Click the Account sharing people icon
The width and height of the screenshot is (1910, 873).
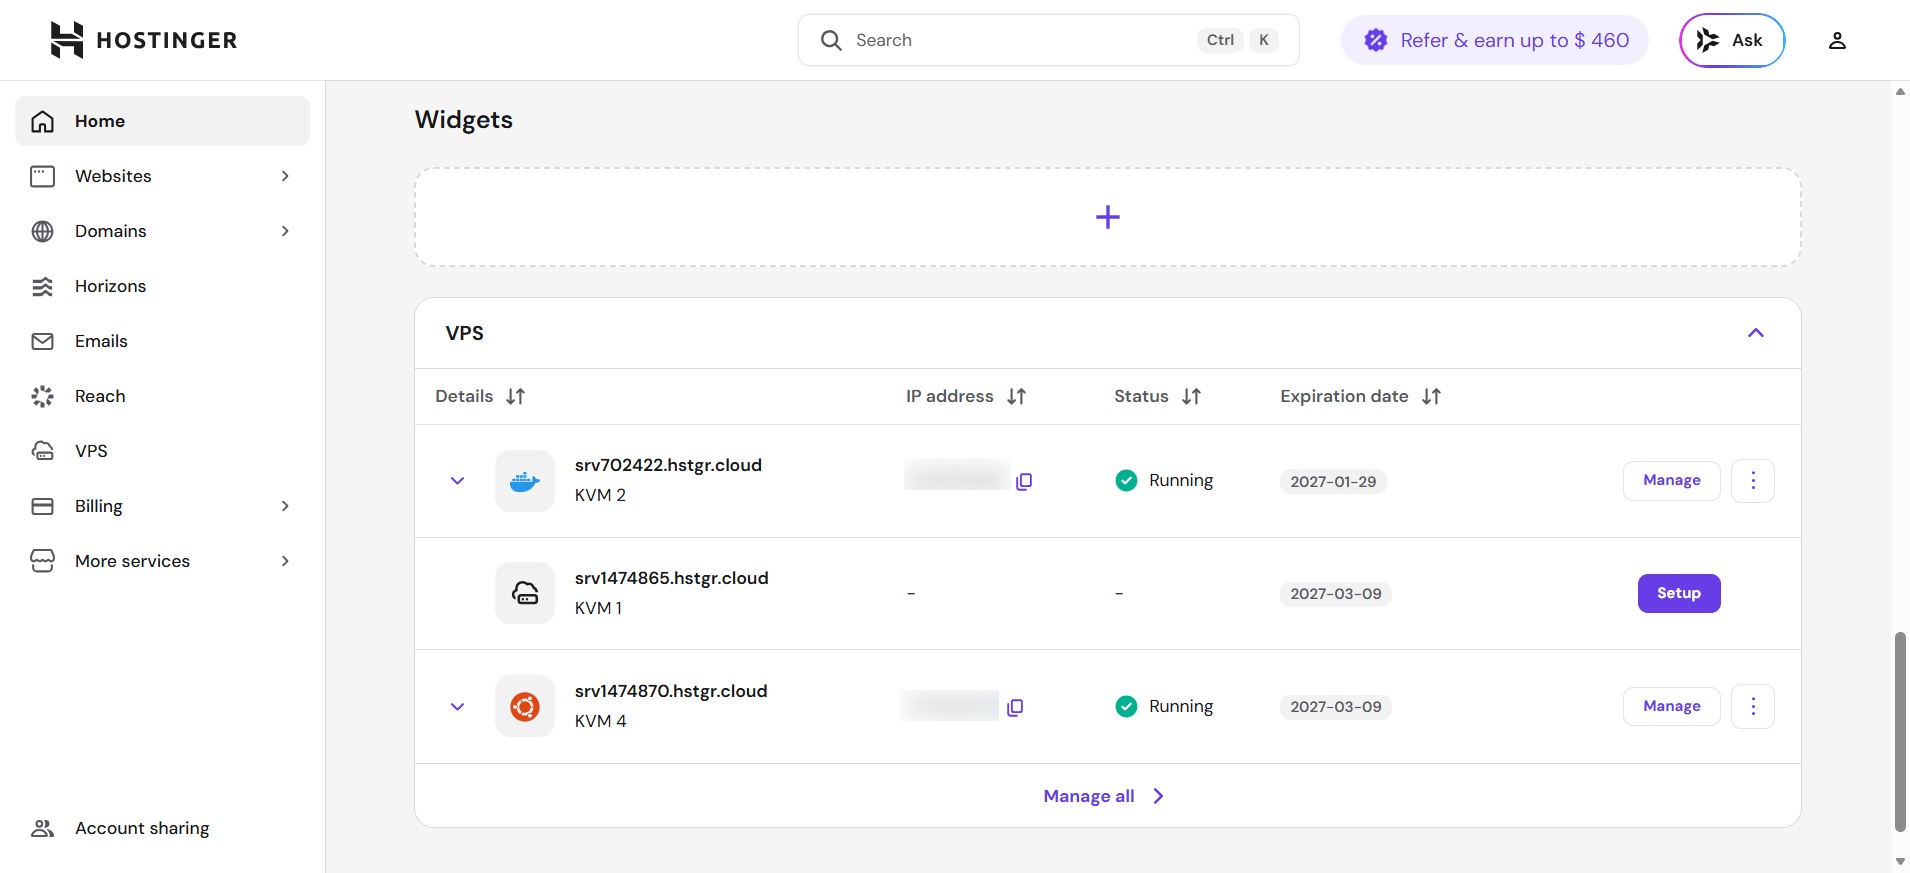coord(42,828)
